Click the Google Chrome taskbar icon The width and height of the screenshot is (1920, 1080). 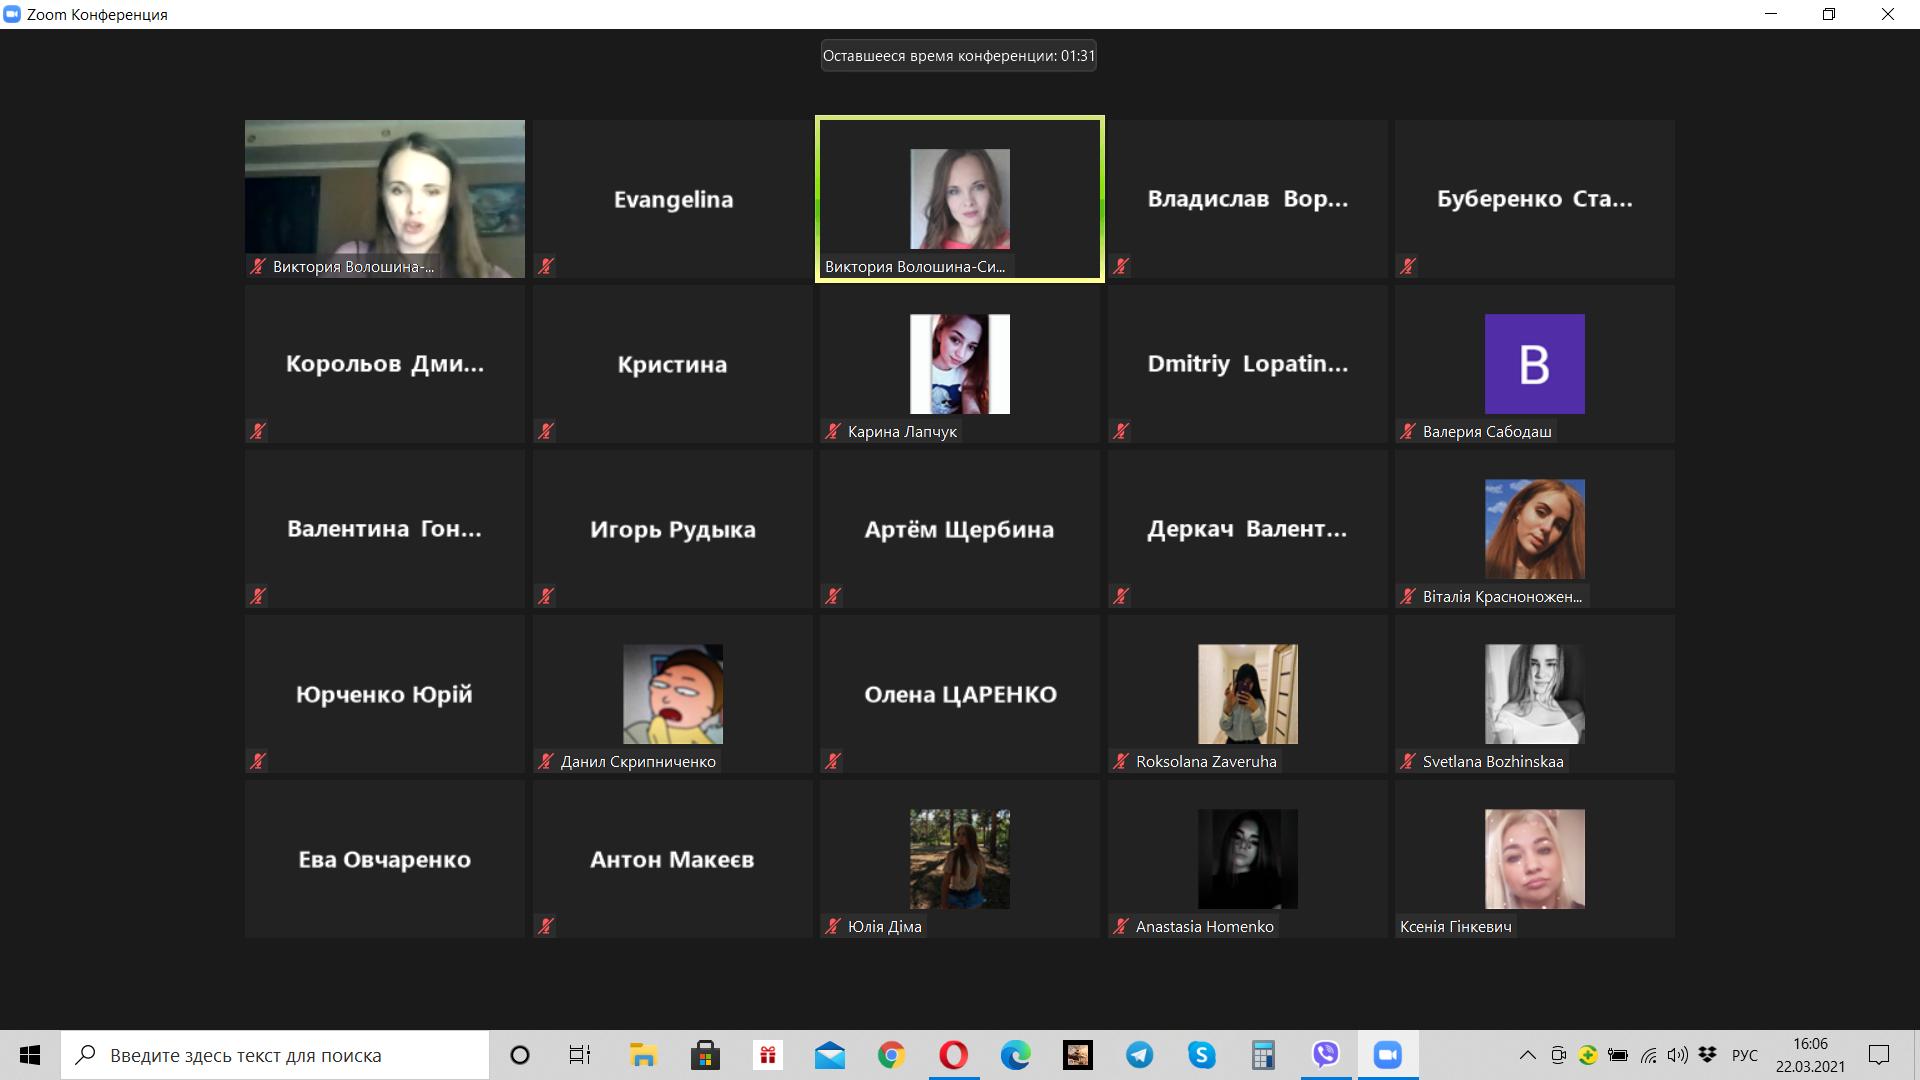[891, 1055]
